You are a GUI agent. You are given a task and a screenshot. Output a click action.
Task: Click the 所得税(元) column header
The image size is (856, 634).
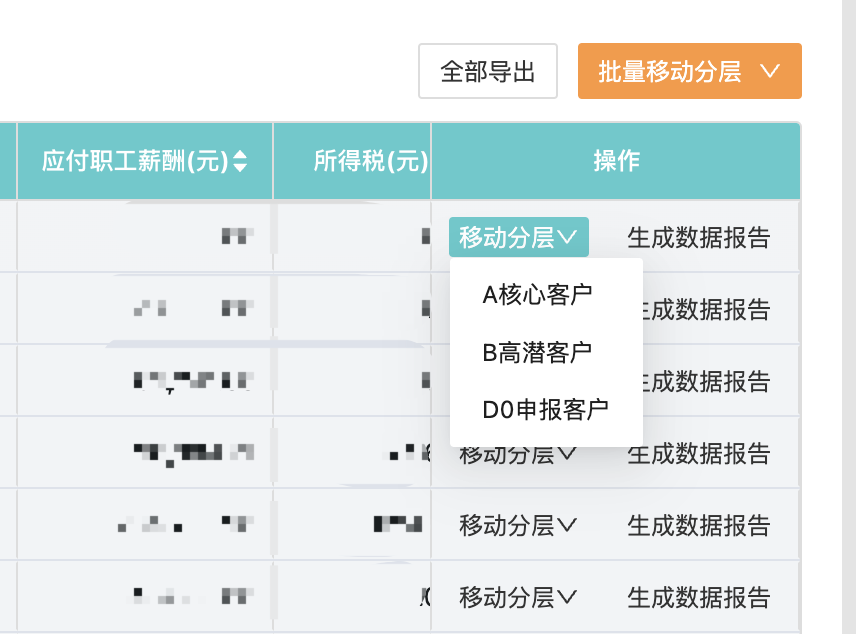pyautogui.click(x=352, y=161)
